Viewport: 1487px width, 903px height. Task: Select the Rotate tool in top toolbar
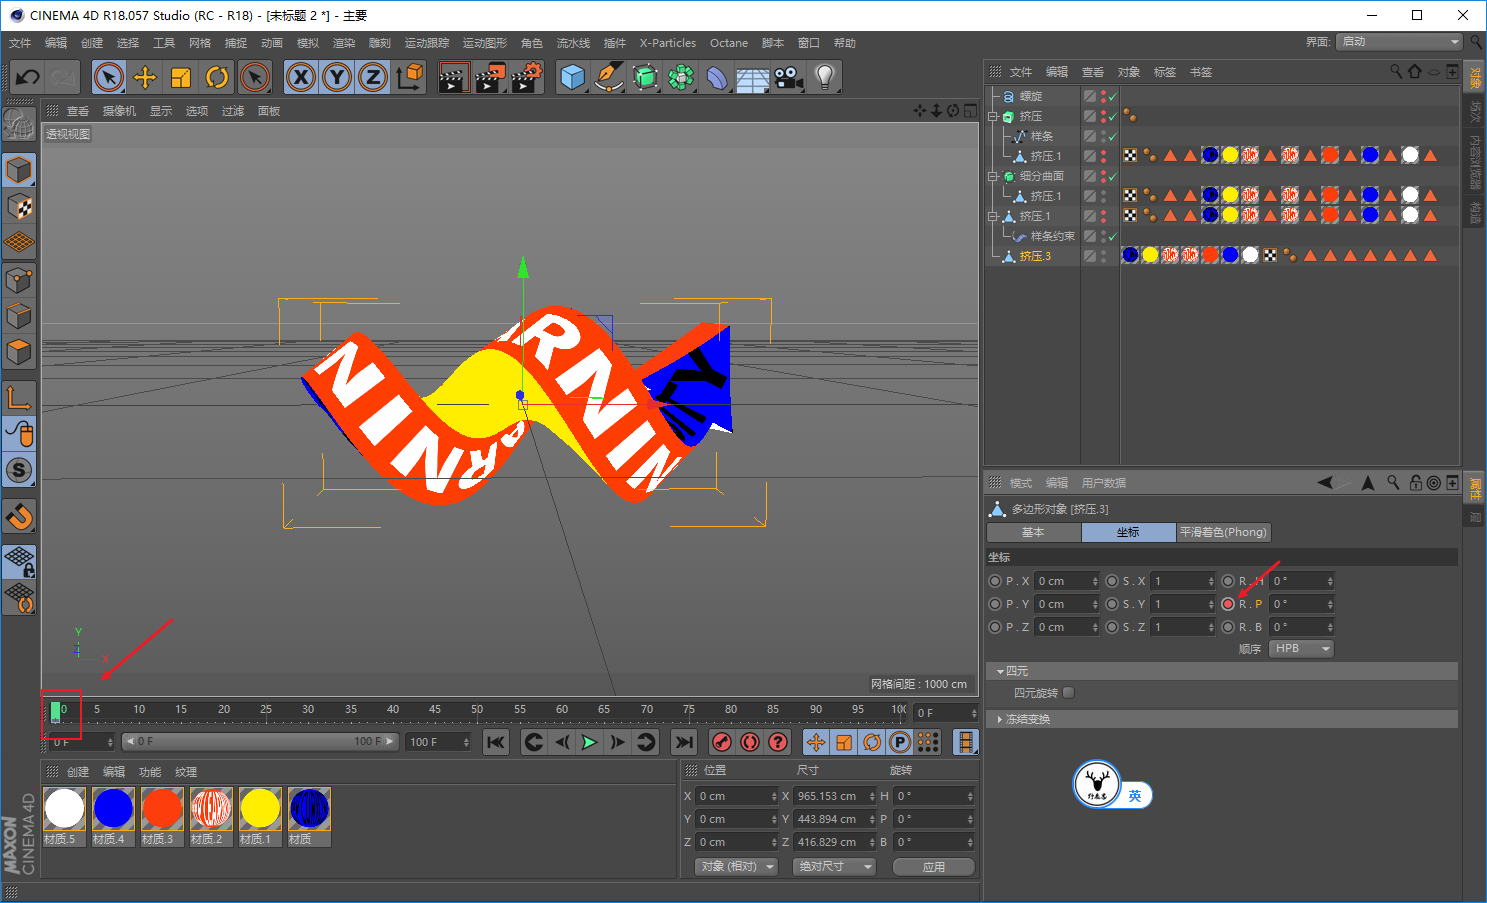(217, 77)
